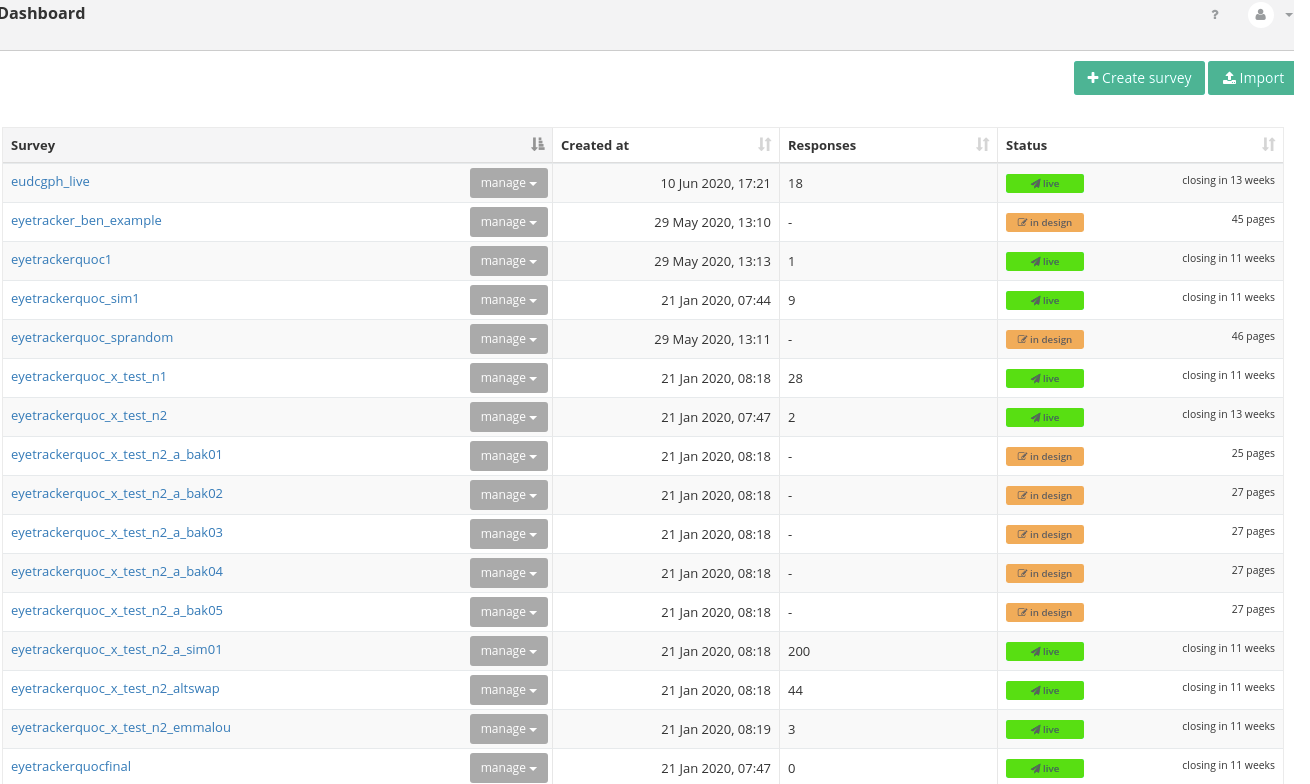Click the Import button
Screen dimensions: 1310x784
[1251, 77]
